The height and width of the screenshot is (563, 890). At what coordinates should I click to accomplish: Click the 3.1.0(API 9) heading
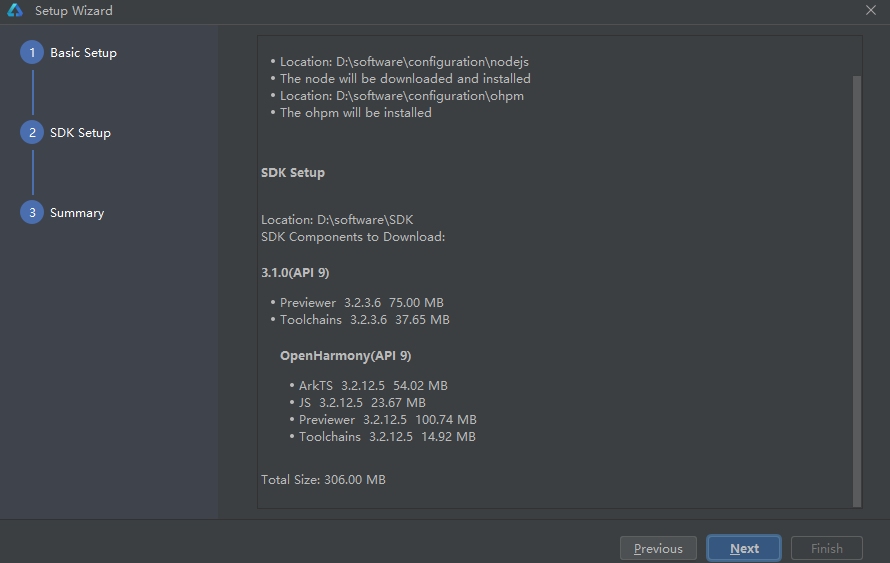coord(295,272)
